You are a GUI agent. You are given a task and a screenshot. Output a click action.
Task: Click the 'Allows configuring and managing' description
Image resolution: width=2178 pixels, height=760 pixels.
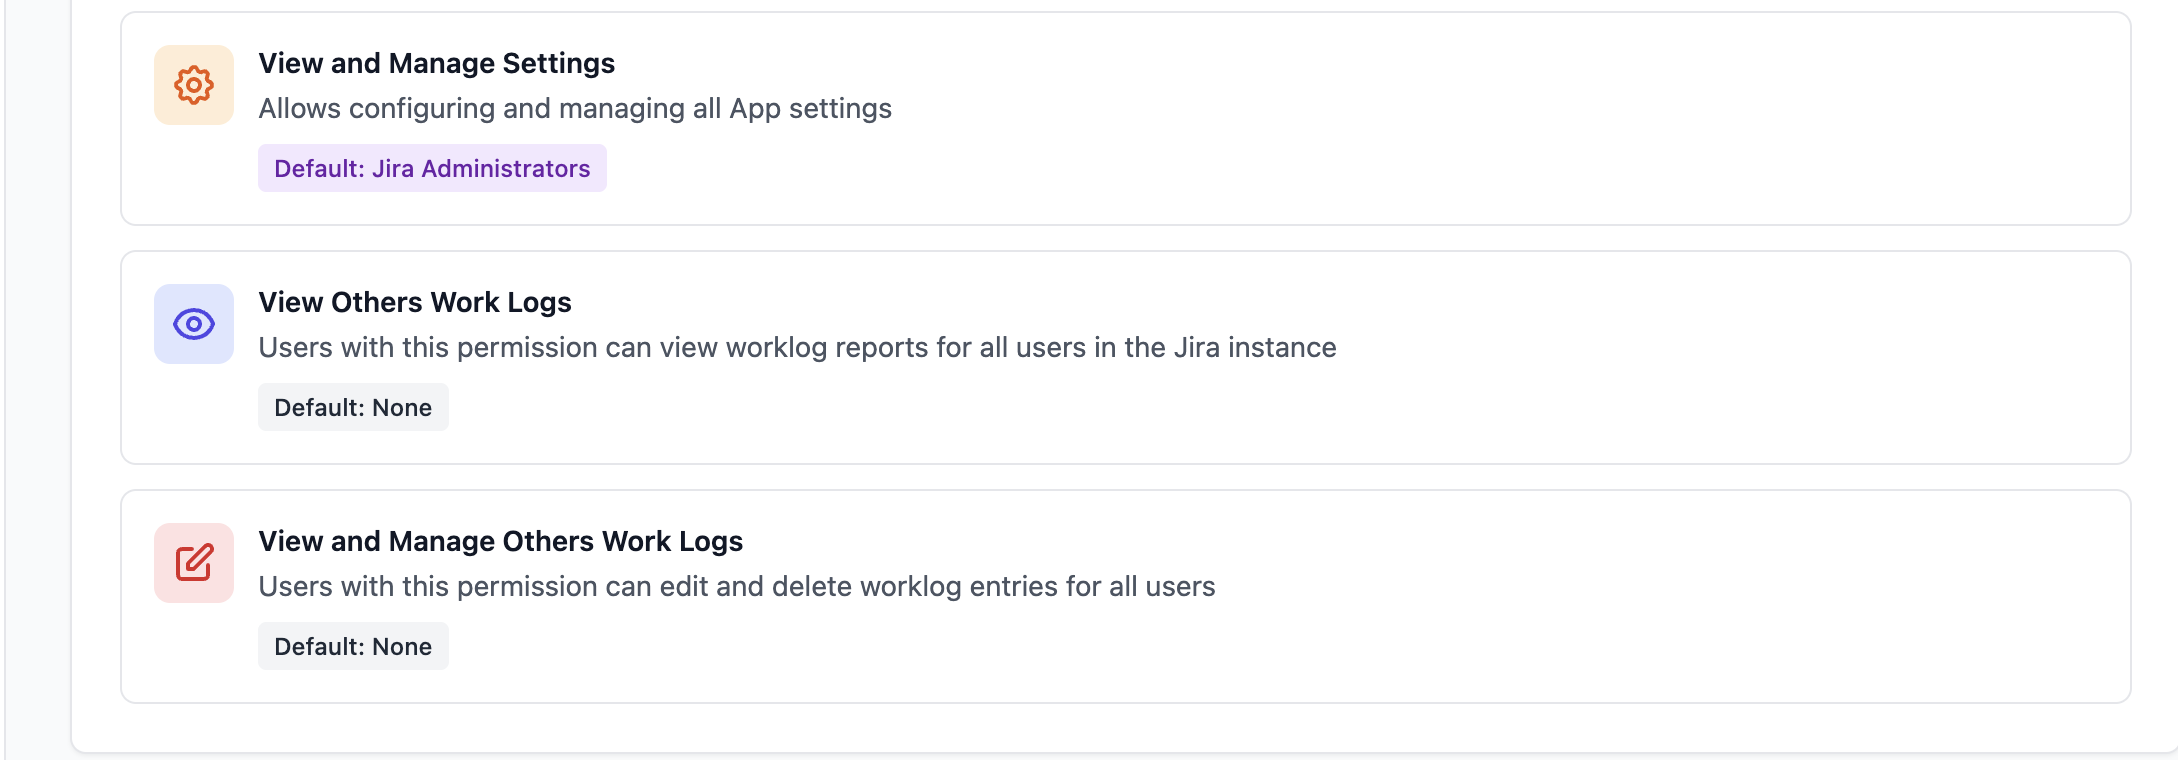click(x=480, y=108)
